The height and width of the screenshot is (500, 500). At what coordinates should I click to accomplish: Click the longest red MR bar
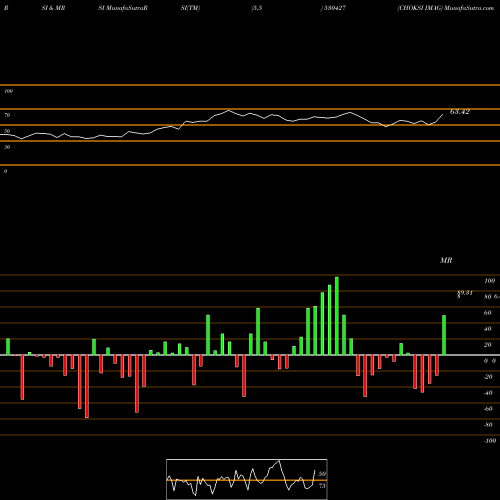[x=87, y=386]
